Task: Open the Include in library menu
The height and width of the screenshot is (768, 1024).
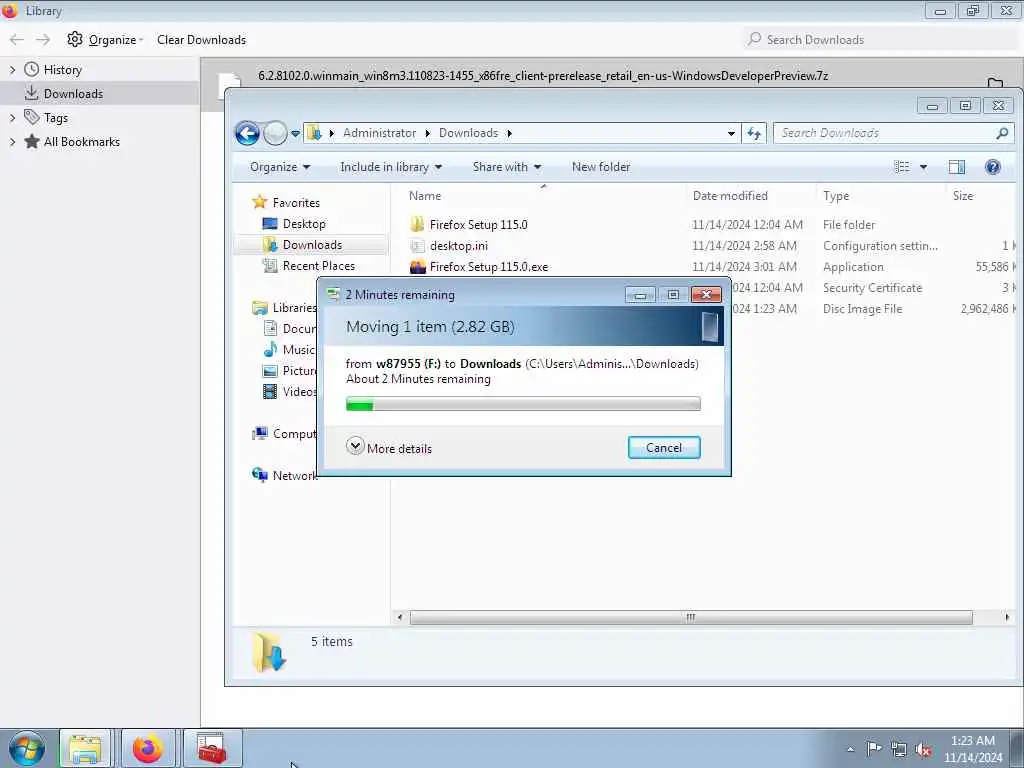Action: point(391,167)
